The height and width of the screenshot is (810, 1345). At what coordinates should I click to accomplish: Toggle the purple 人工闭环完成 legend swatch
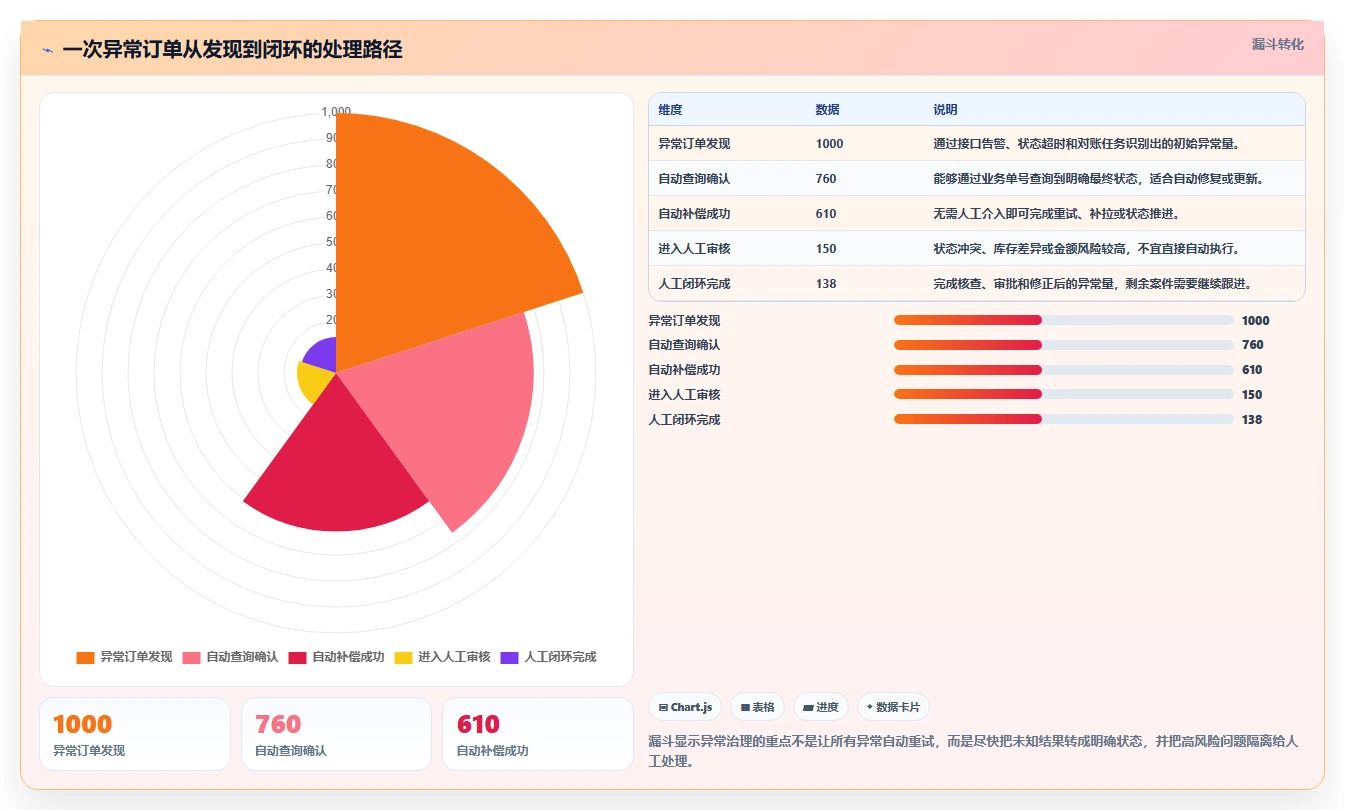[509, 657]
